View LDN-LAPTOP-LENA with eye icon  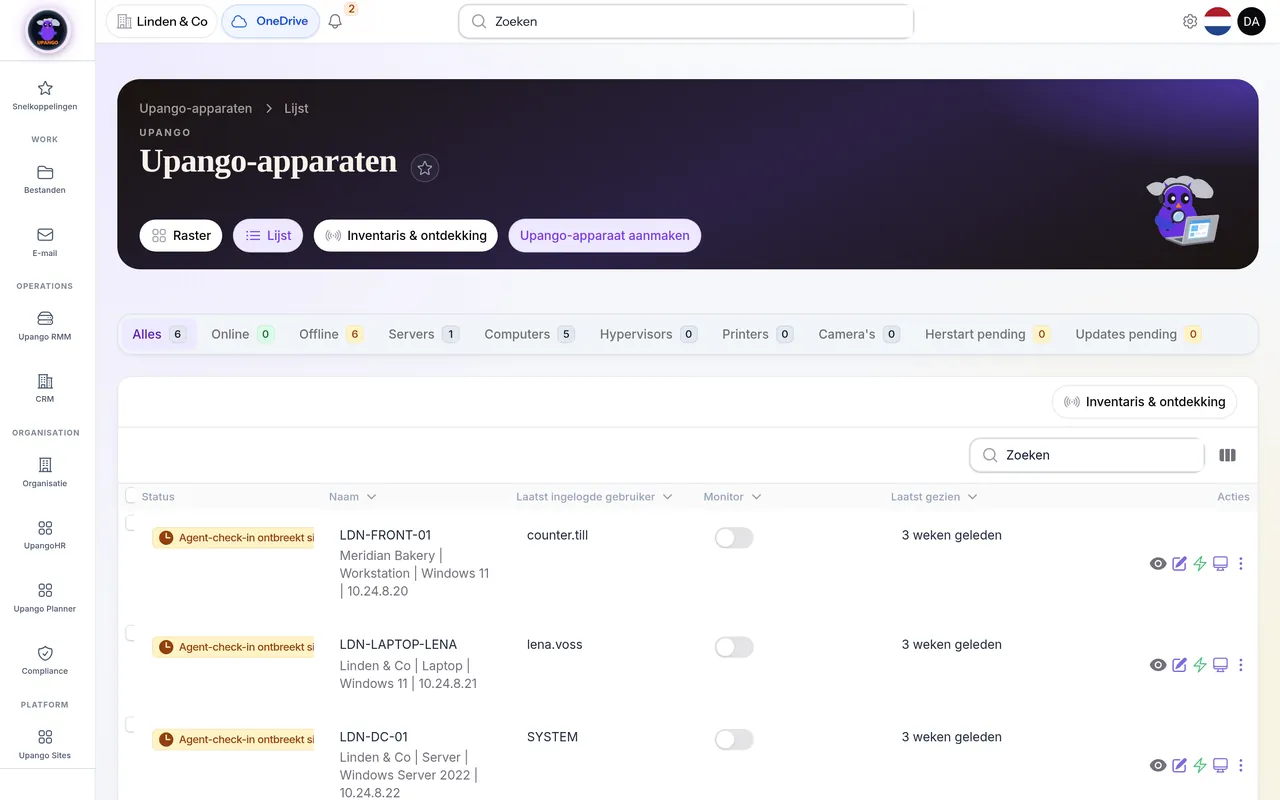[x=1158, y=665]
